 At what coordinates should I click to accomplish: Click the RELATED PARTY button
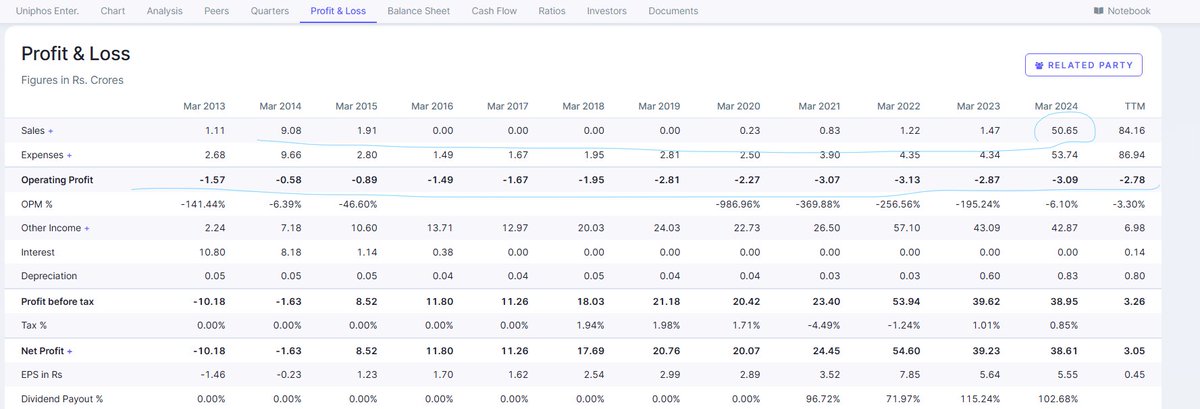1083,65
